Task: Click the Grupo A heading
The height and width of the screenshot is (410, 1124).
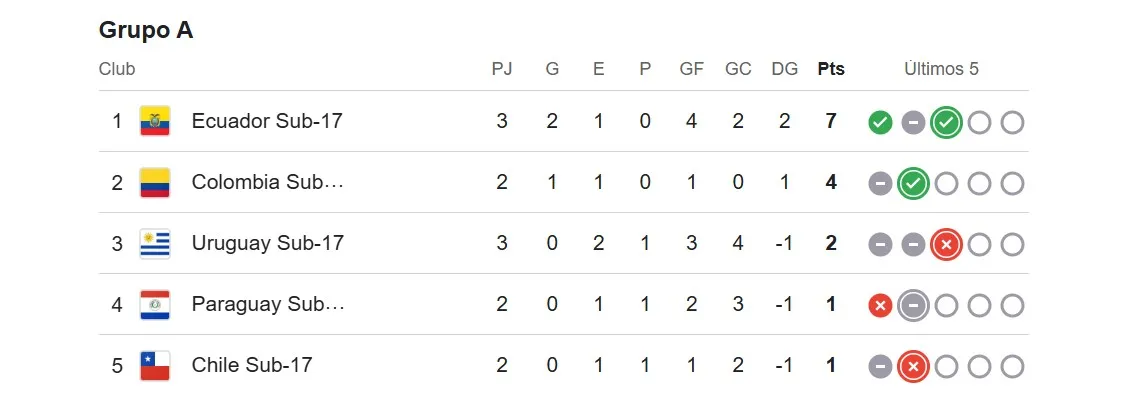Action: tap(146, 30)
